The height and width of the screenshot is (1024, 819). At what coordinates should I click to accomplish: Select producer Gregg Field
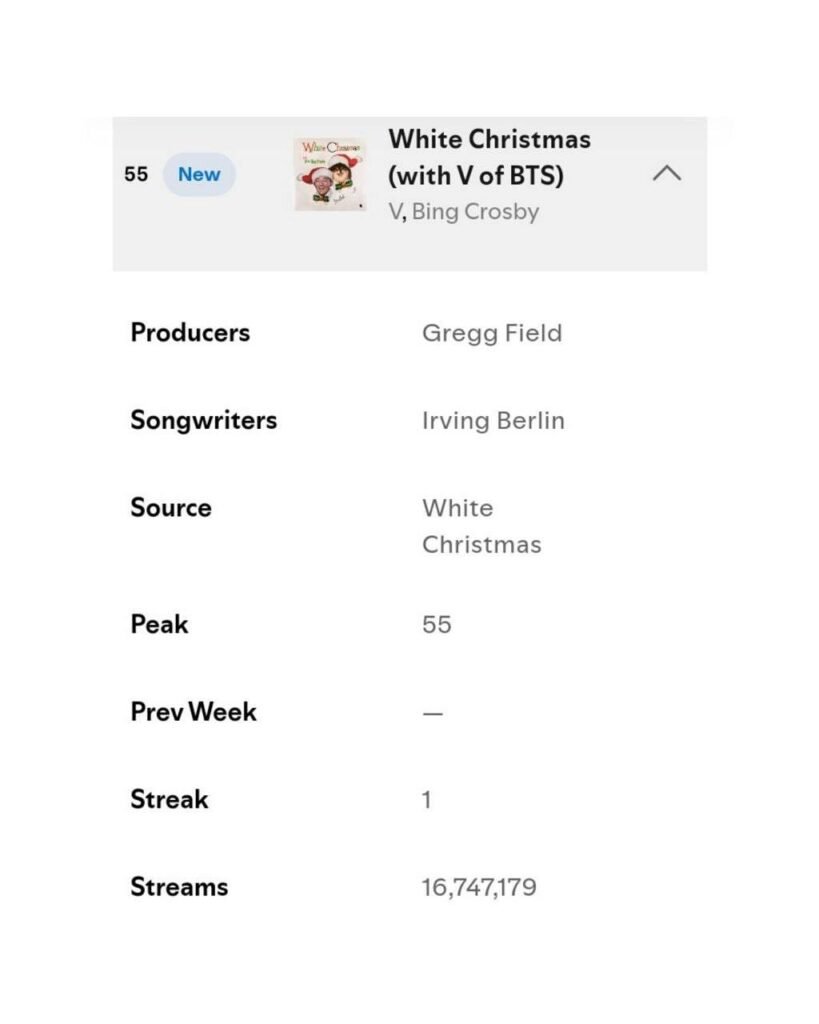(492, 333)
